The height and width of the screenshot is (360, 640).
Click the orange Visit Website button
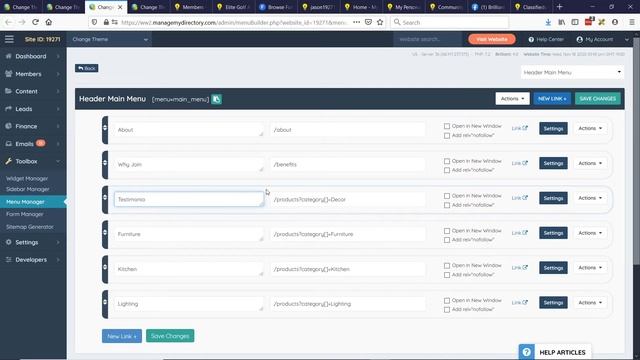pos(492,39)
